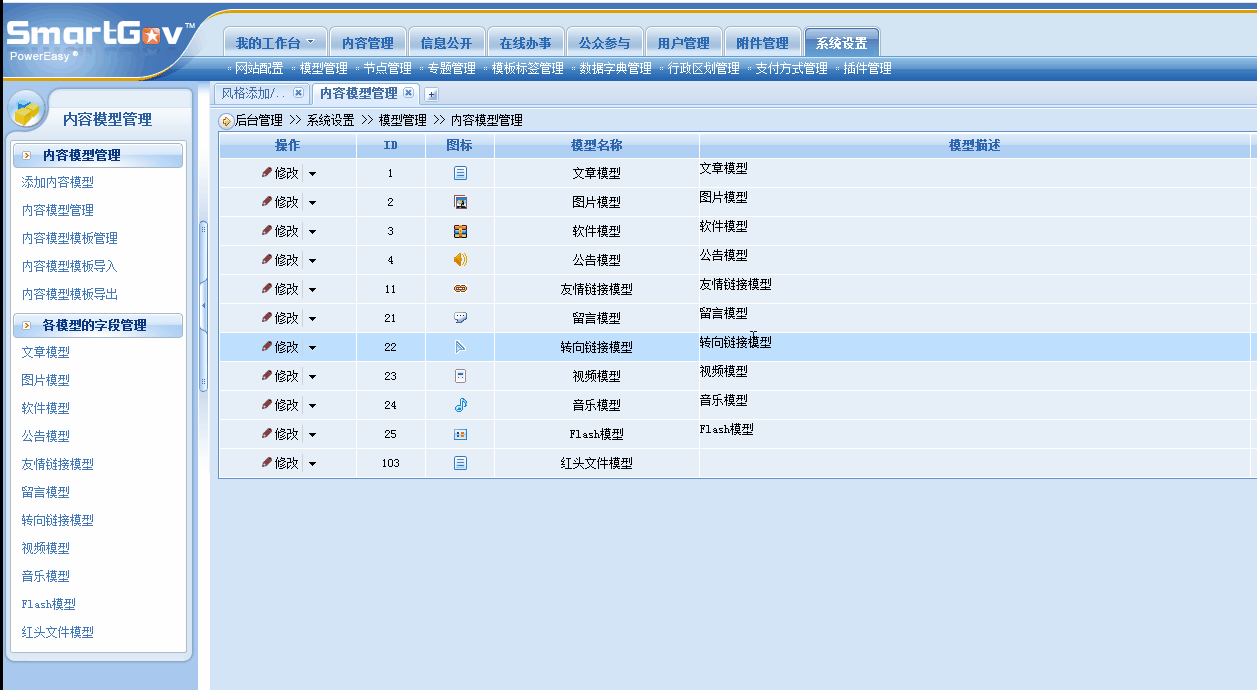Click the software model grid icon
Image resolution: width=1257 pixels, height=690 pixels.
(460, 231)
